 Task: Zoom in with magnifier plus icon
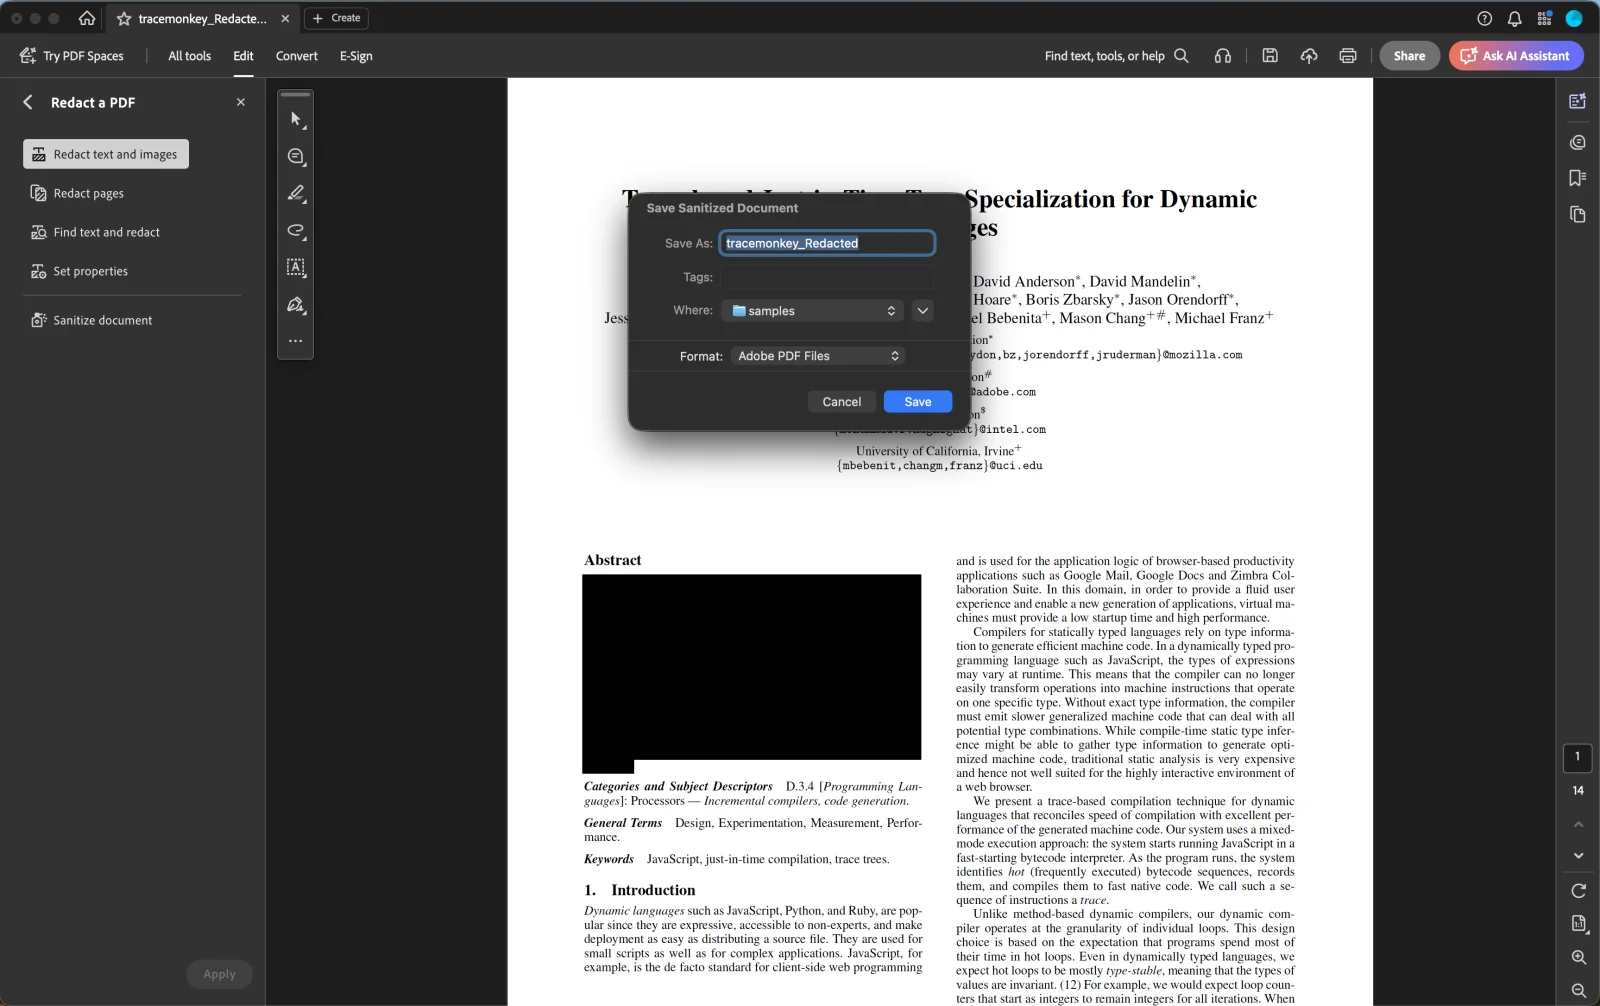1578,957
